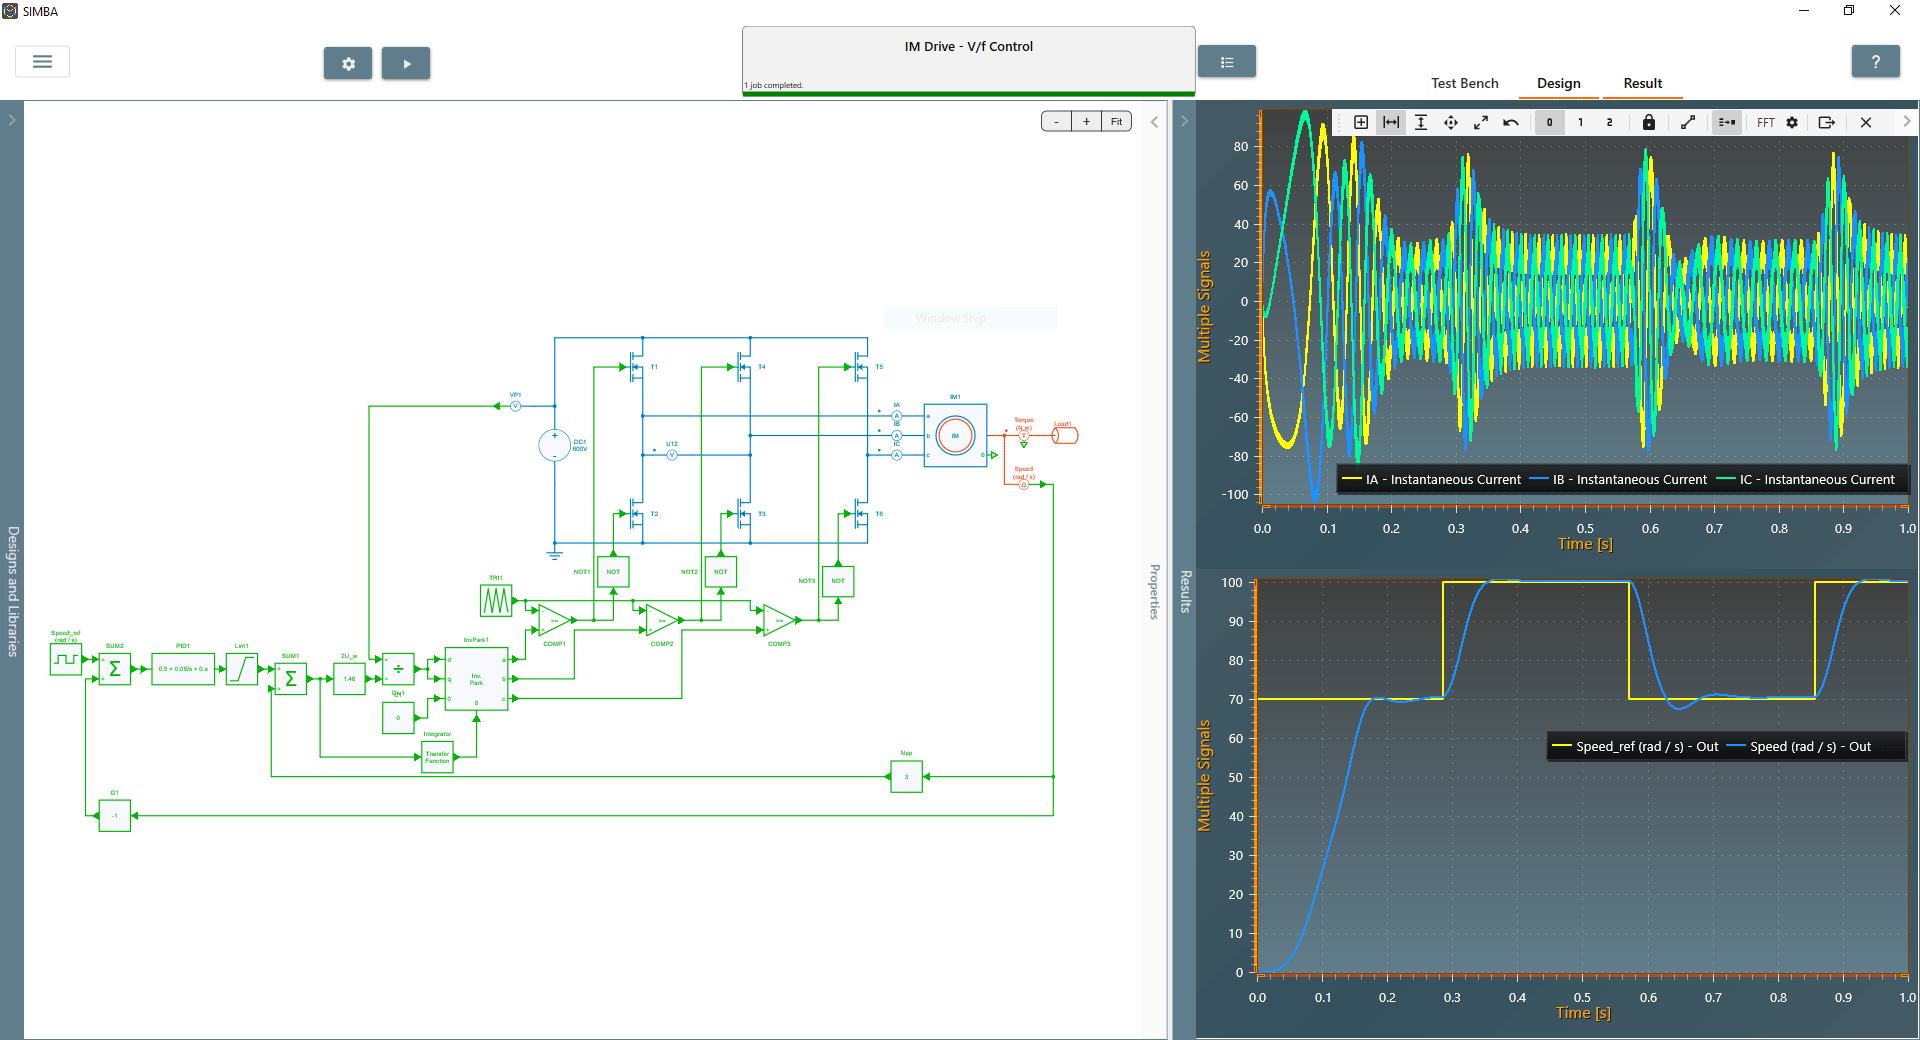Screen dimensions: 1920x1040
Task: Open the hamburger main menu
Action: coord(42,62)
